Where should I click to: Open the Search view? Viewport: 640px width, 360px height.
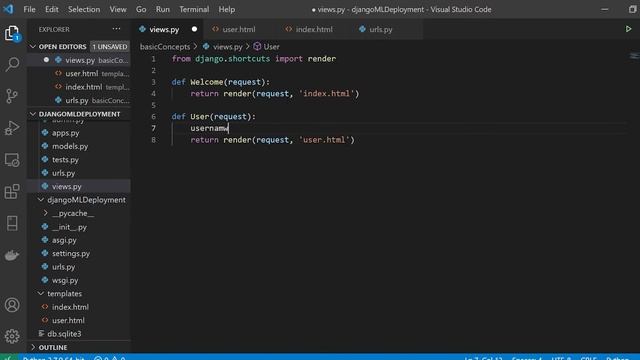point(12,64)
